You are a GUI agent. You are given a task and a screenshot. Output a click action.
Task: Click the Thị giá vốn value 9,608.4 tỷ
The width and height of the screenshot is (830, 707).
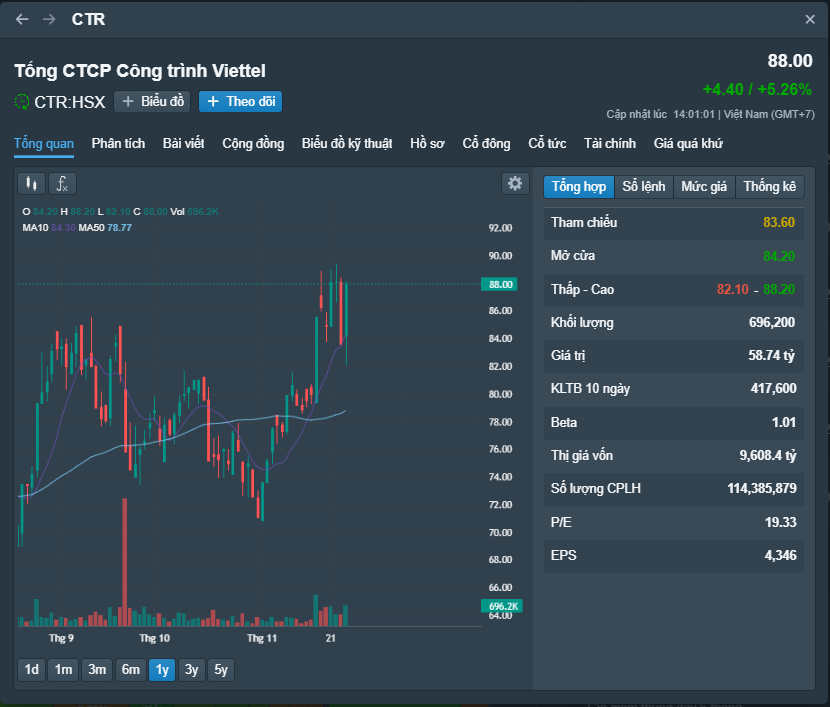click(x=768, y=456)
